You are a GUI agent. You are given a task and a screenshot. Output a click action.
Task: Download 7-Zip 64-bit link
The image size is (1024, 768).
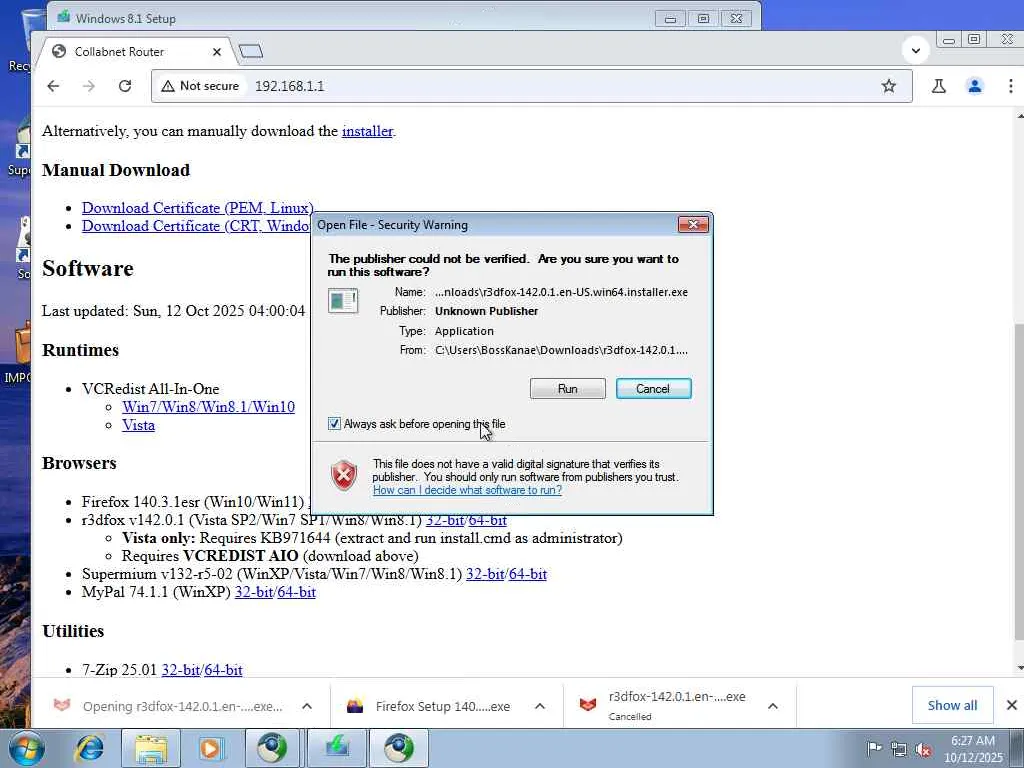coord(223,670)
